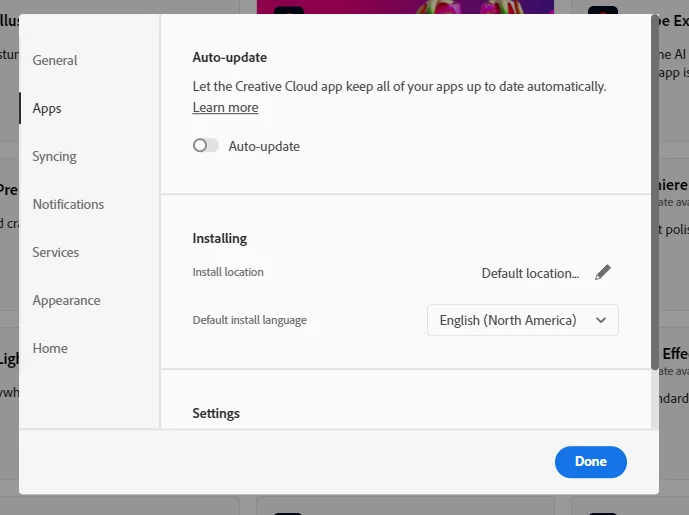Select the Home preferences tab

click(50, 348)
